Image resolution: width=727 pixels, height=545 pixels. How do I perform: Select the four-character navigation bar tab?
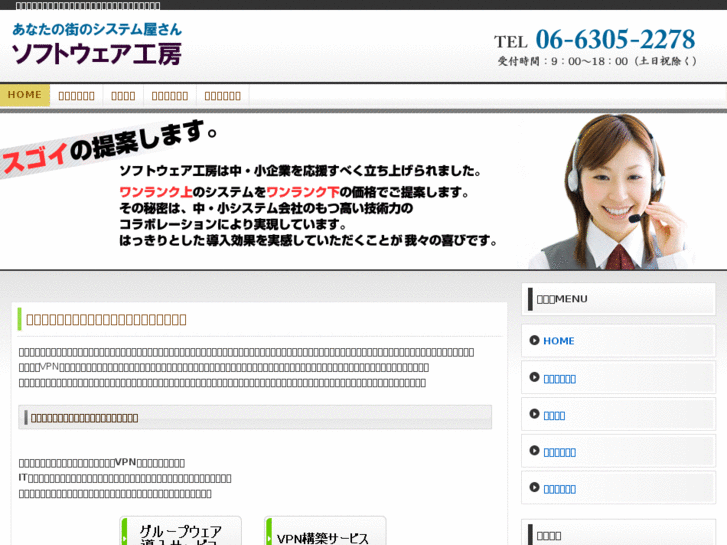tap(123, 96)
